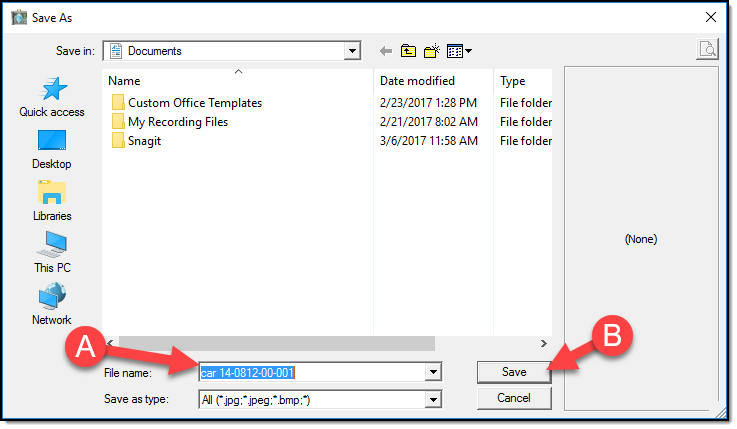Open Quick access in sidebar
The height and width of the screenshot is (429, 737).
tap(52, 97)
